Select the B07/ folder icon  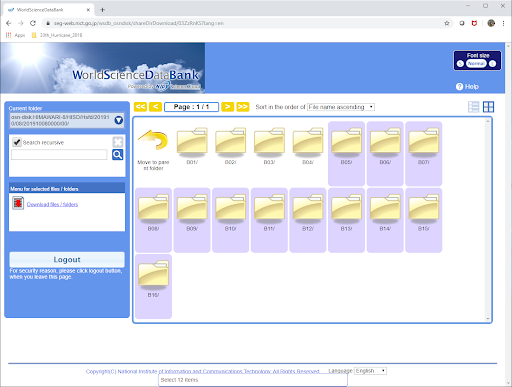pos(424,142)
